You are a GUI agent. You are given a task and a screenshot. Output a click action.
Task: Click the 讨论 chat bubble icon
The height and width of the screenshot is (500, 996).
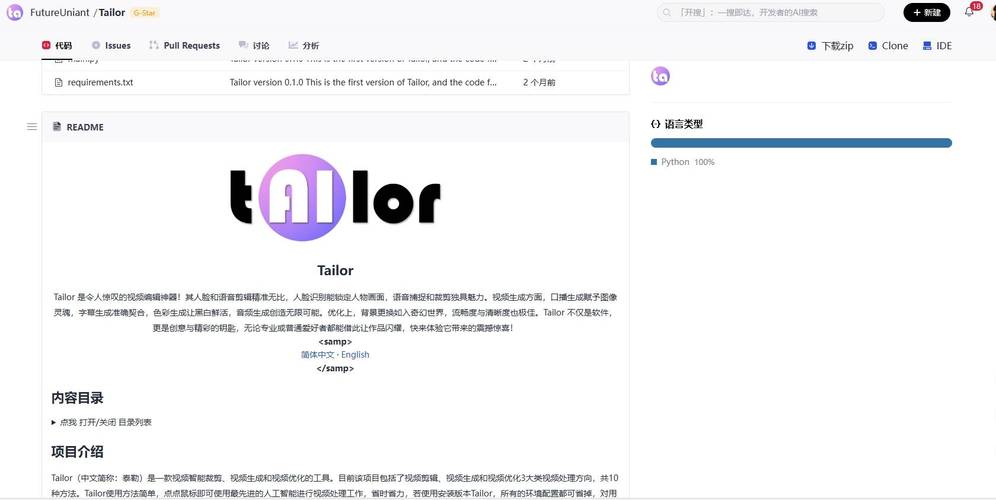(243, 45)
